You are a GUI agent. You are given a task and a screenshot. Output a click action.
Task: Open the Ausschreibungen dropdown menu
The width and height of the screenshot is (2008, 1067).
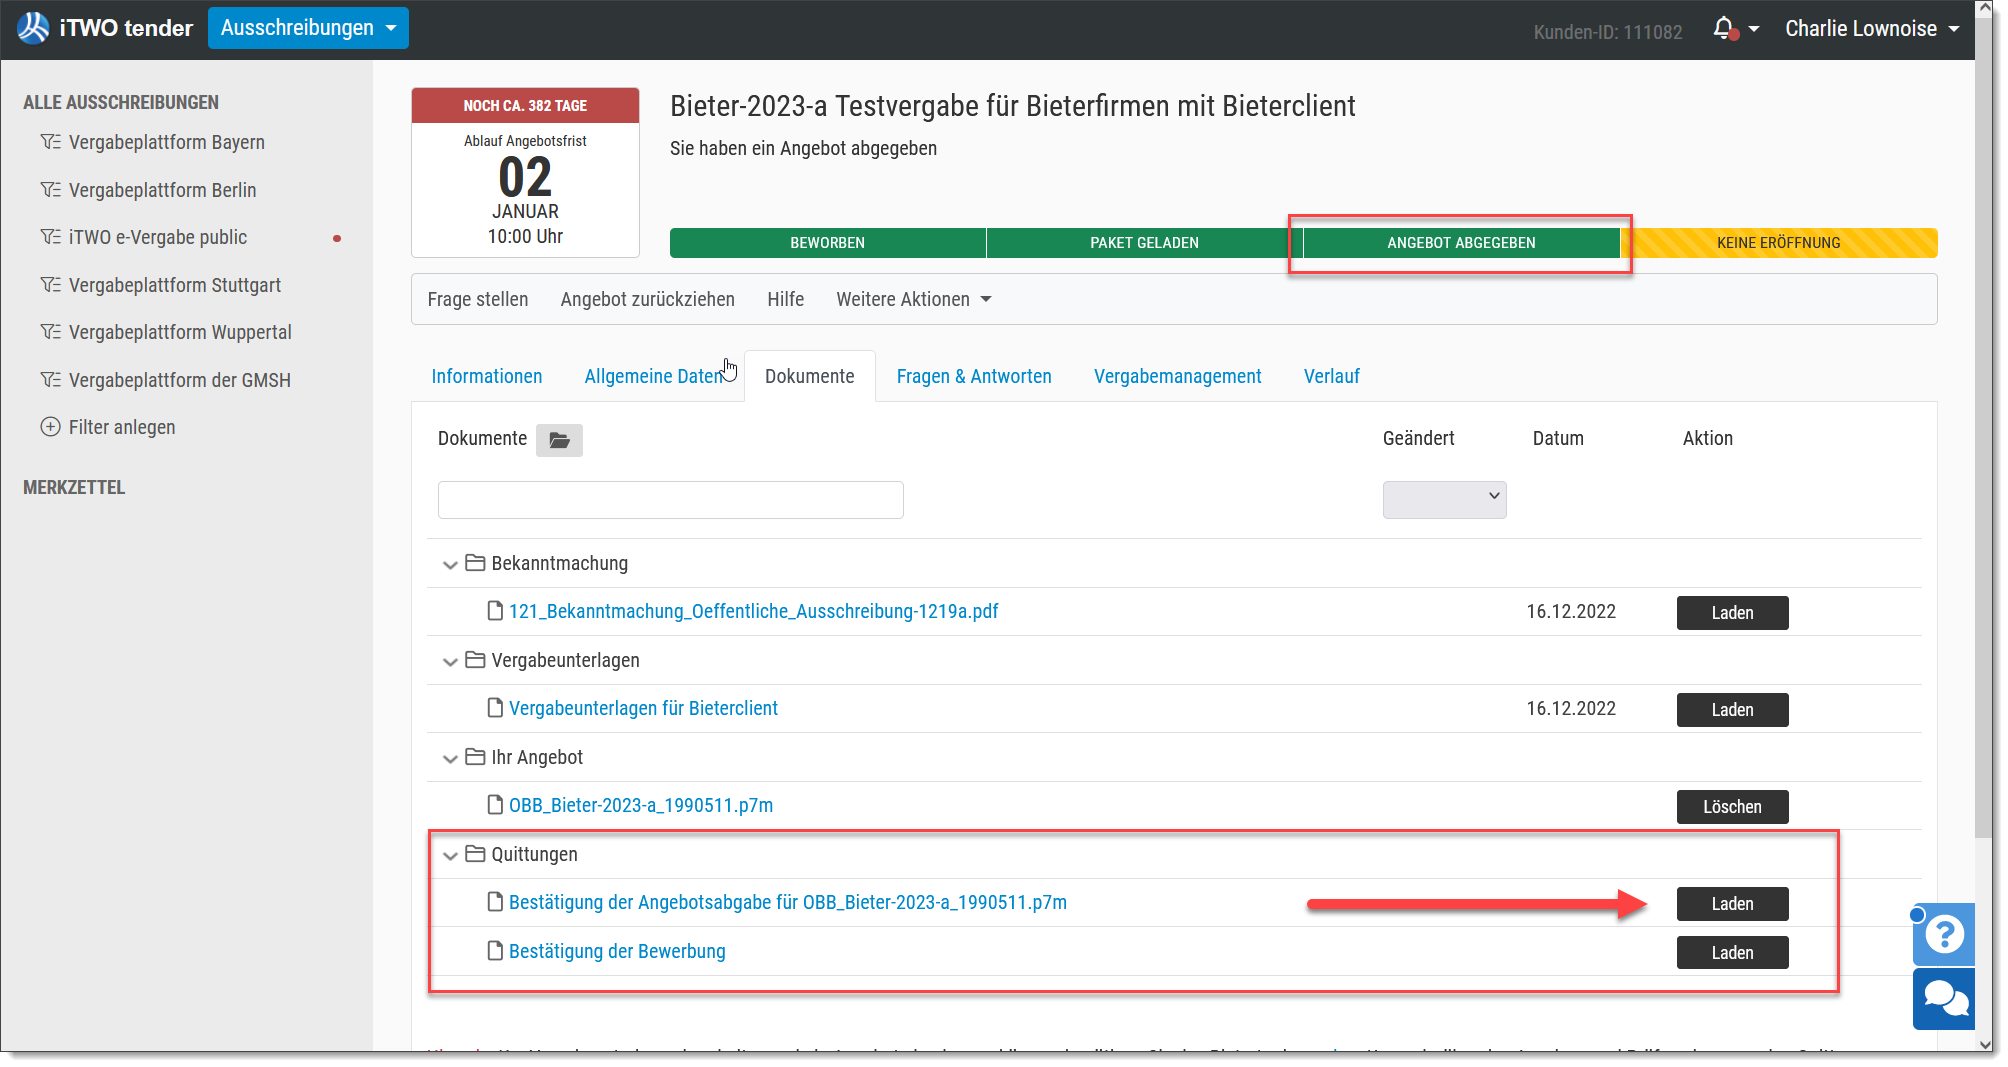coord(308,28)
